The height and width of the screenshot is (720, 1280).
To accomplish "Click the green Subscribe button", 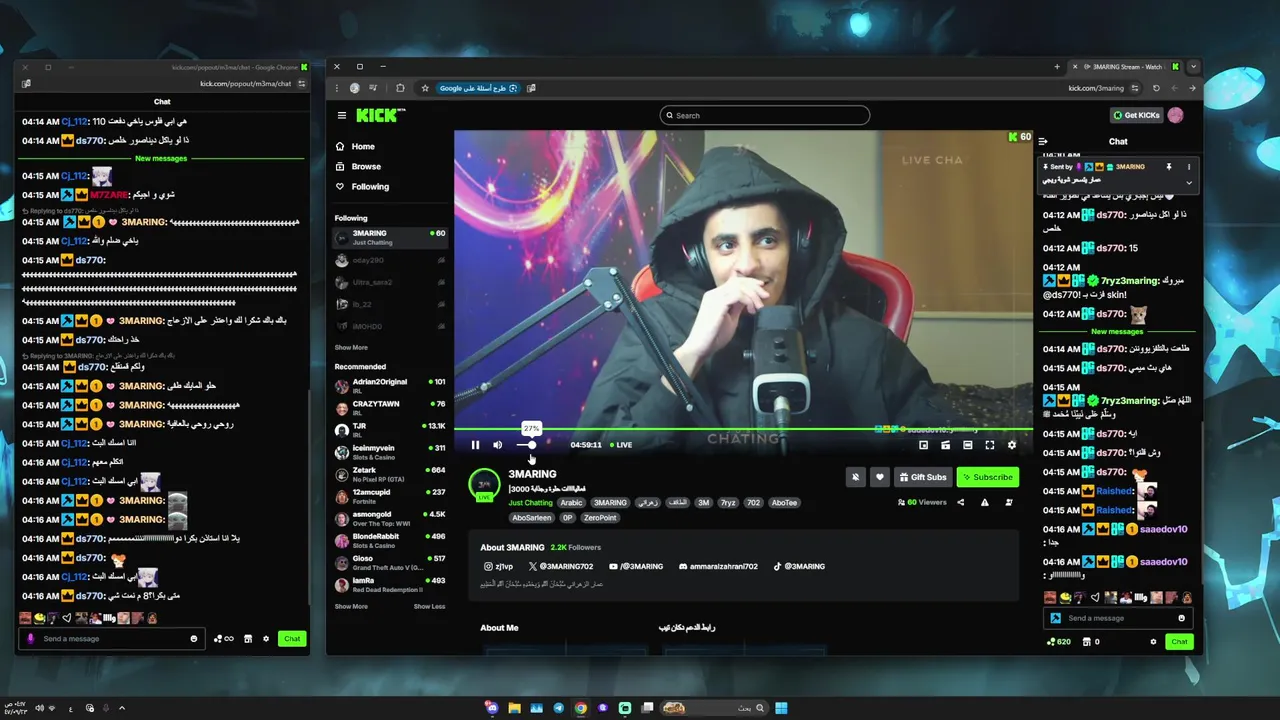I will coord(987,477).
